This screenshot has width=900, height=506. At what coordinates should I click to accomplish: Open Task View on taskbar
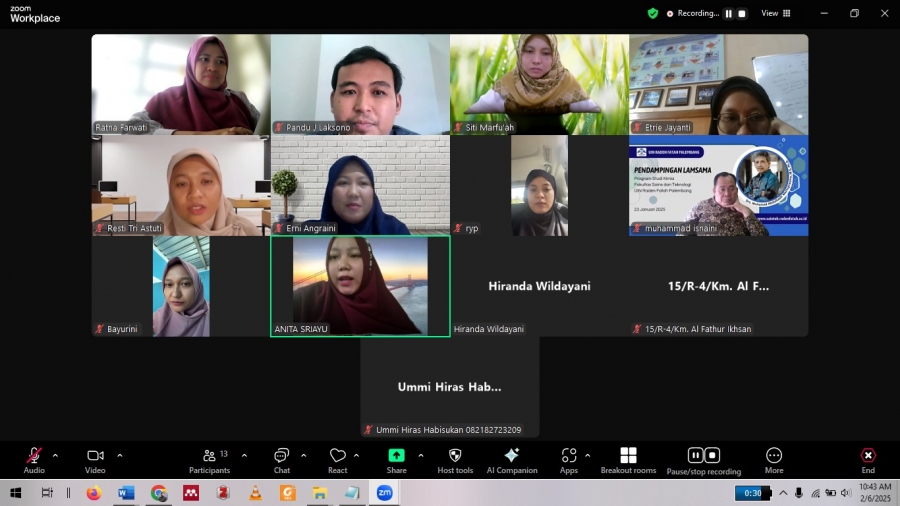47,493
